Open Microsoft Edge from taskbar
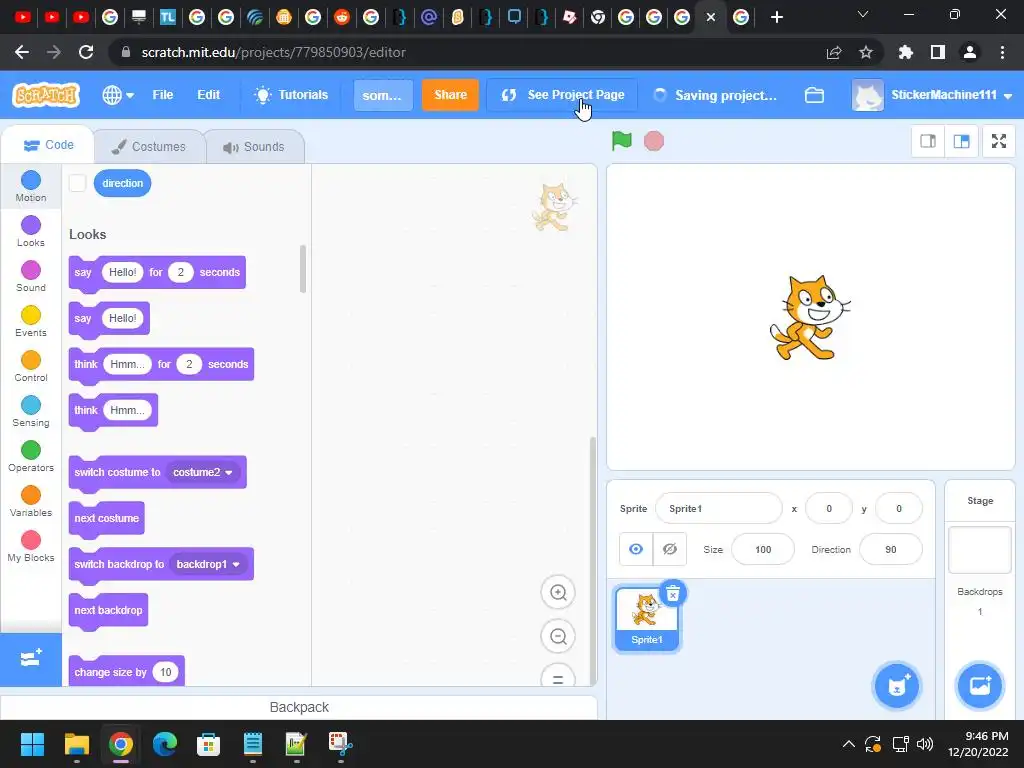1024x768 pixels. [x=165, y=744]
